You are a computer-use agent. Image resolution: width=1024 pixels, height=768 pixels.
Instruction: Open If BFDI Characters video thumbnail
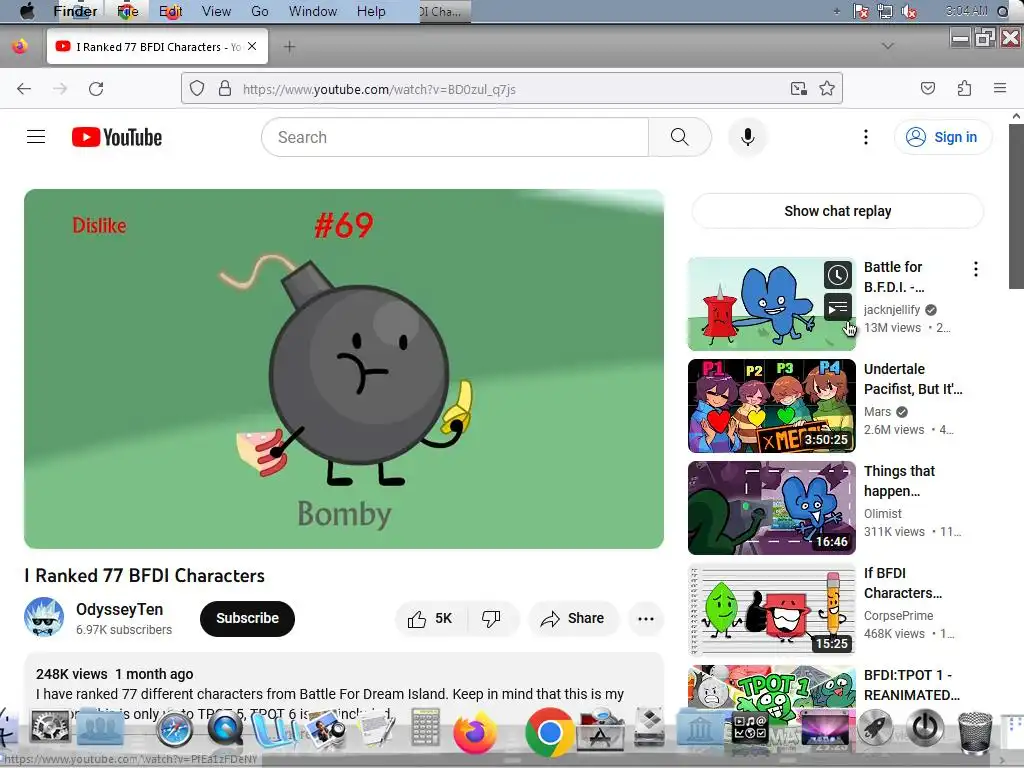[771, 609]
